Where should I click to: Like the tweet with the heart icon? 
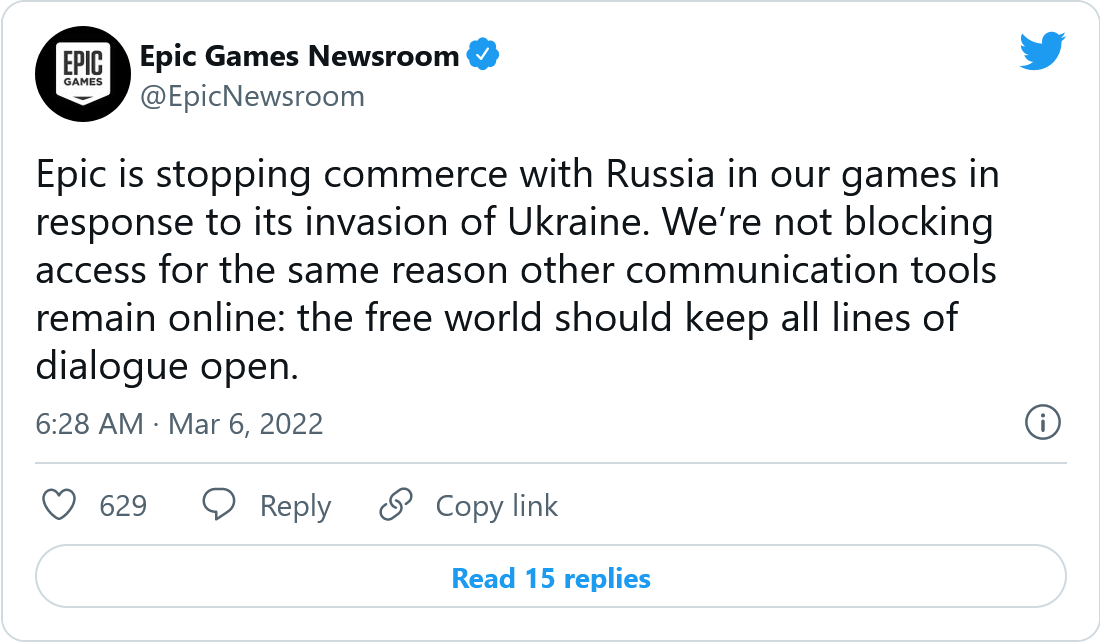60,505
